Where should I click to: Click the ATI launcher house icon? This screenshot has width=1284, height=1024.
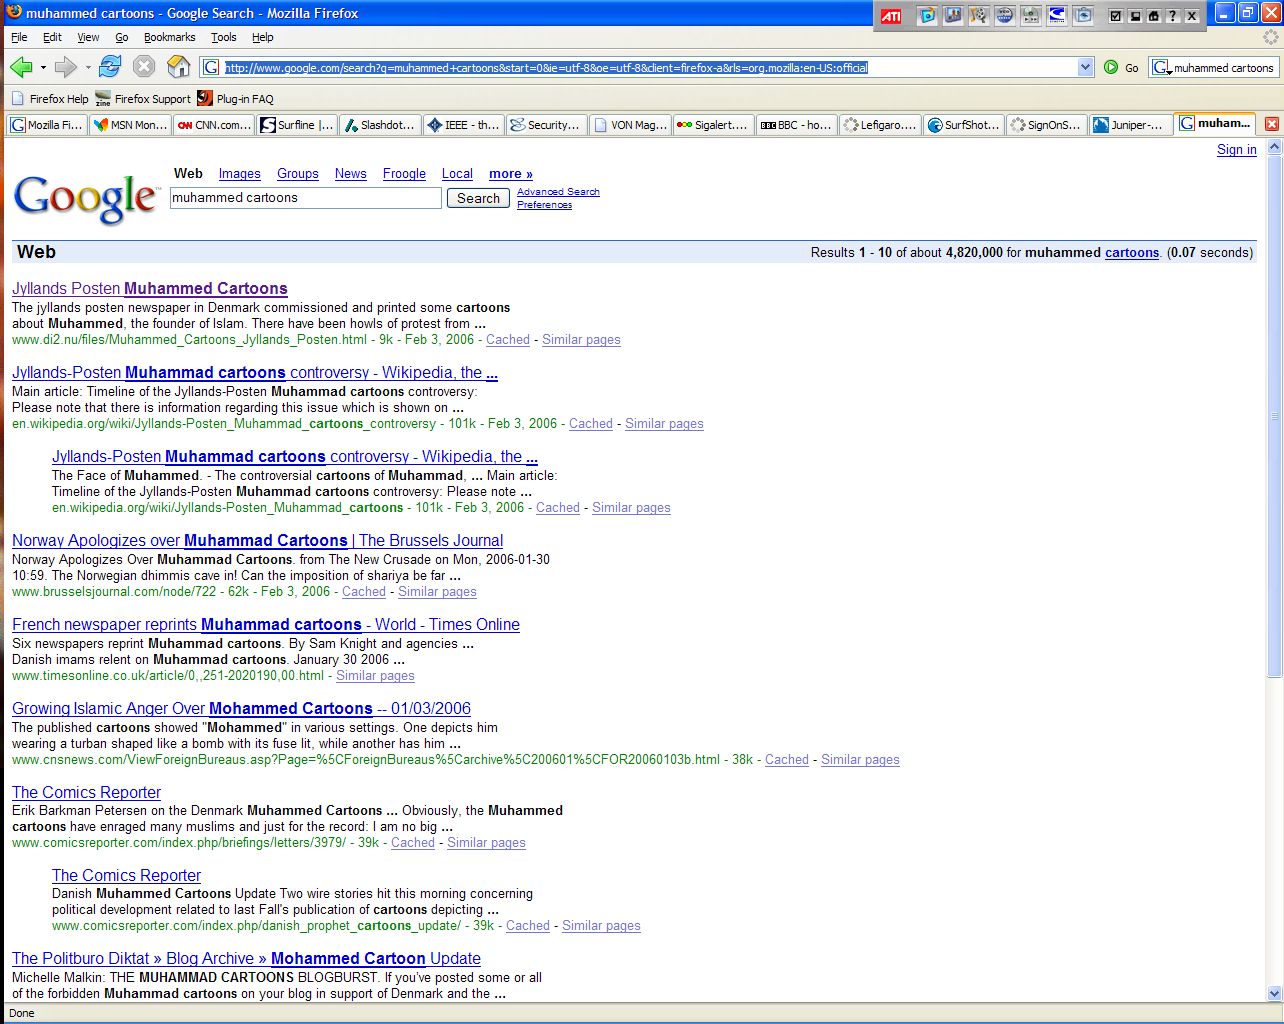click(1154, 16)
